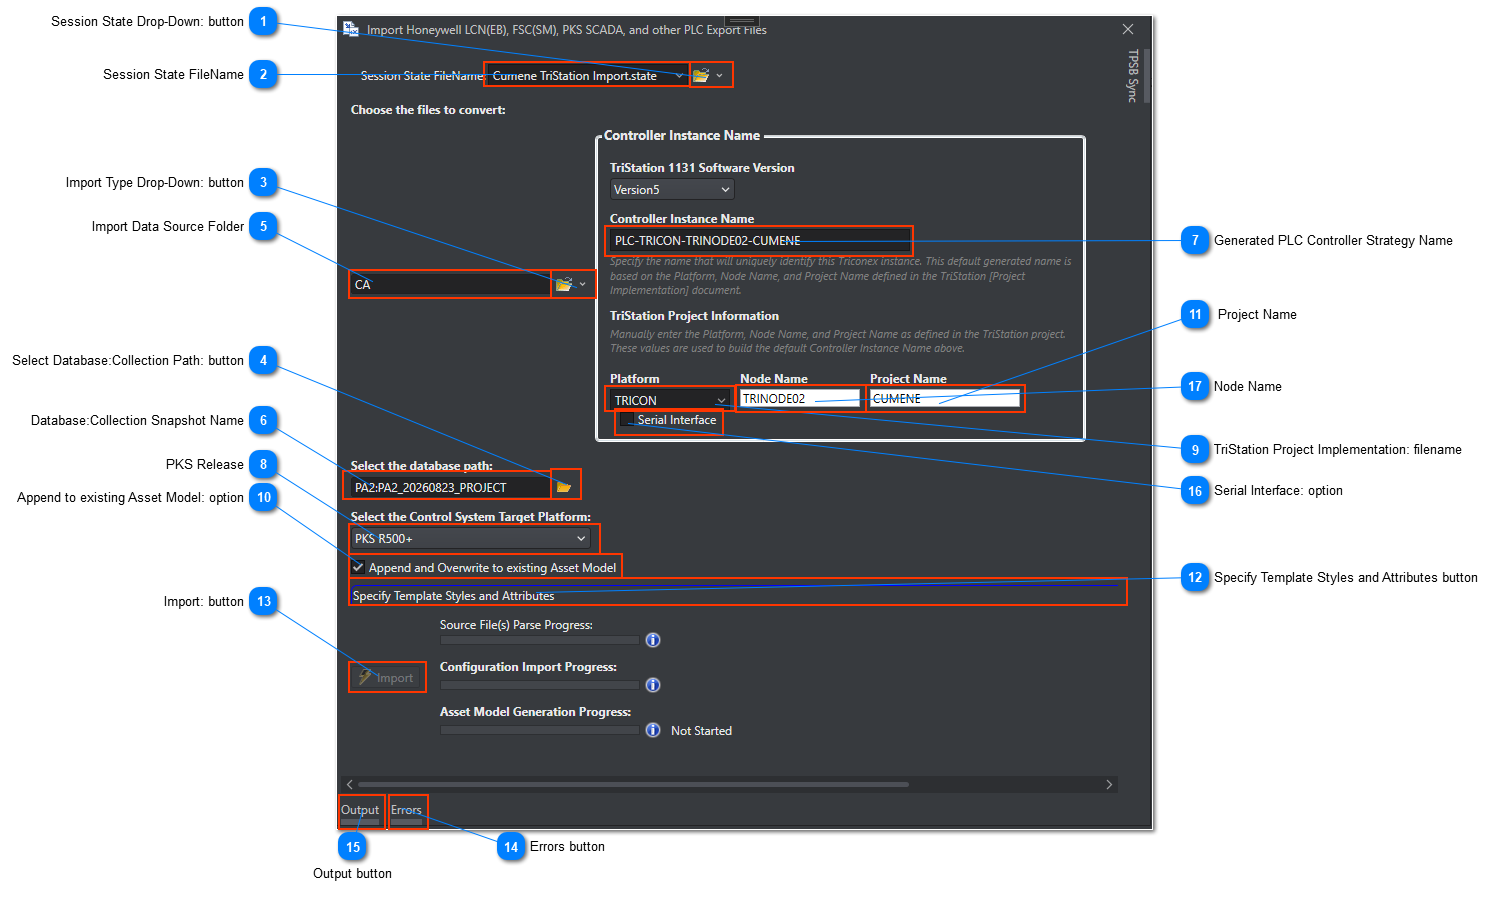The image size is (1494, 897).
Task: Click the horizontal scrollbar right arrow
Action: point(1109,785)
